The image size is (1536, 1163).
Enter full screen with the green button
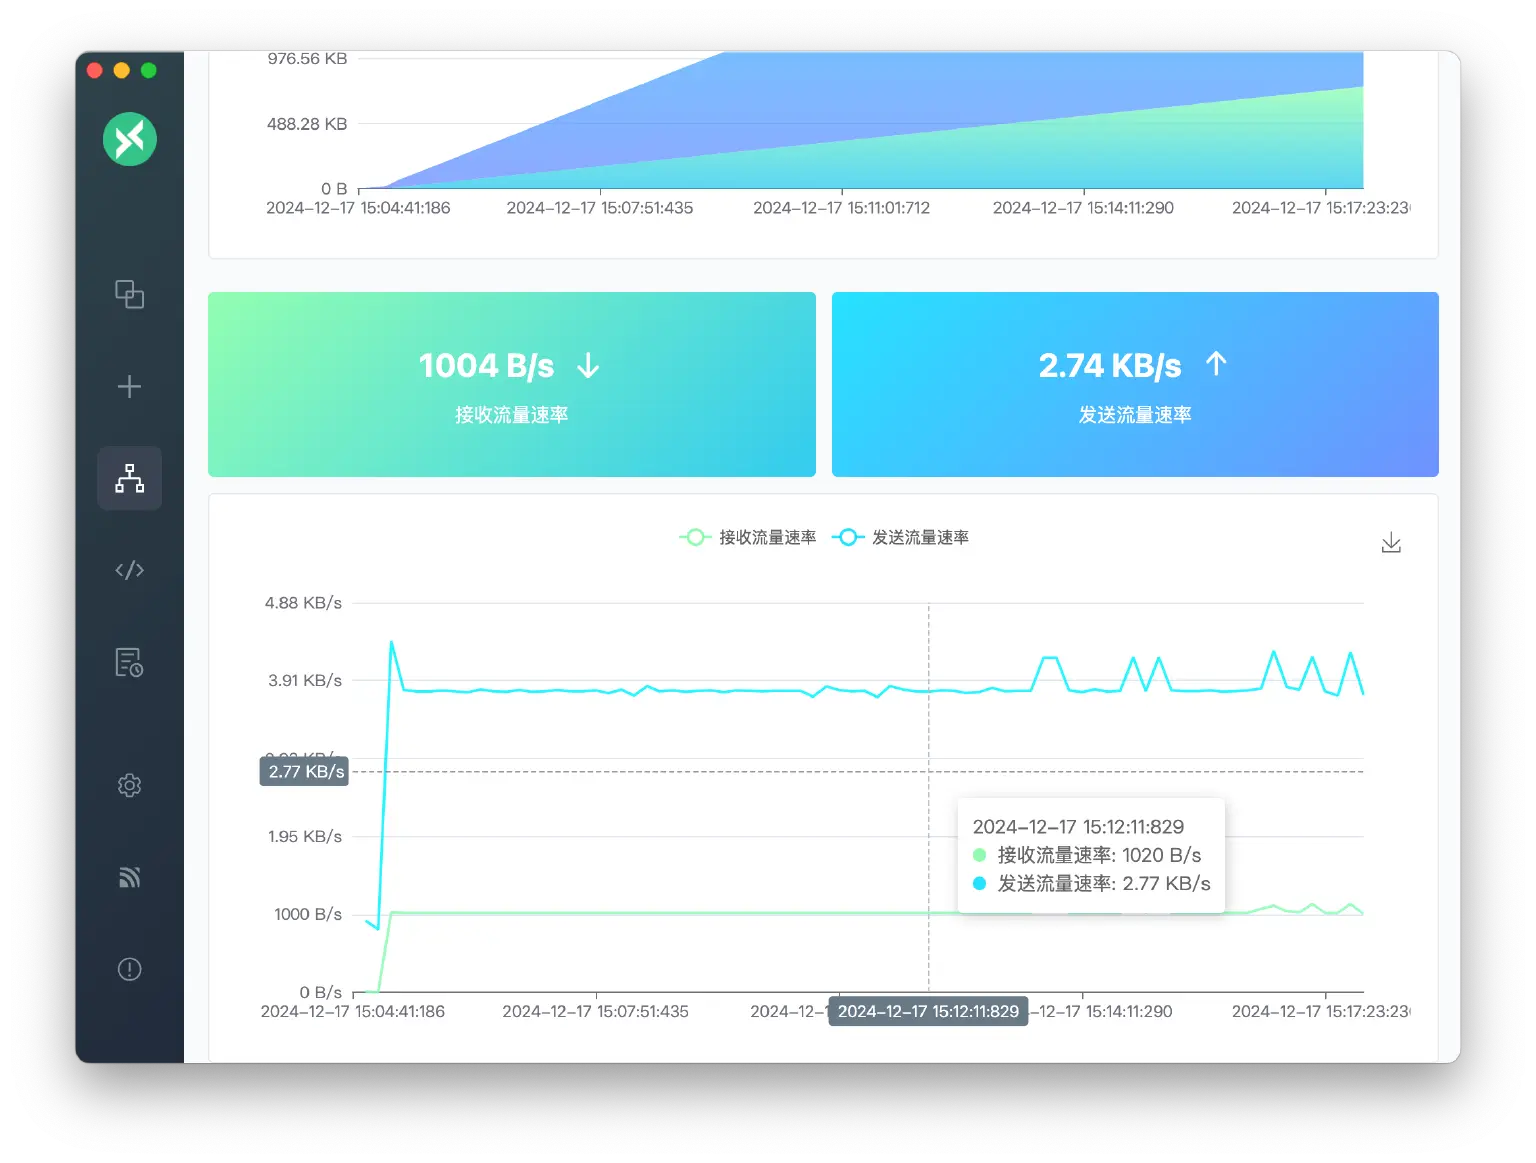tap(149, 70)
